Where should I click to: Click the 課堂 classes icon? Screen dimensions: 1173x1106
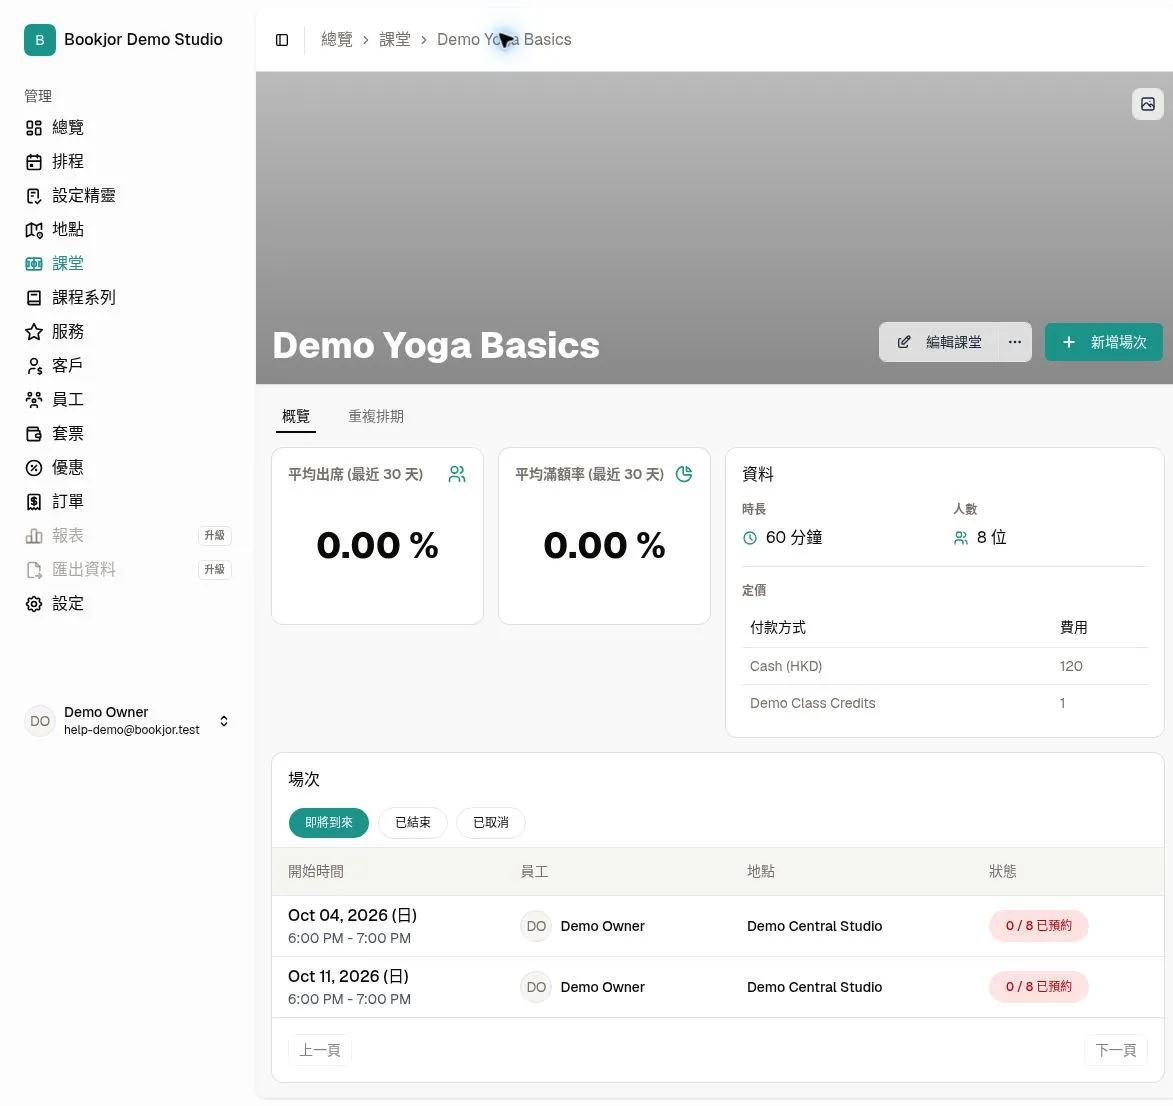(x=34, y=264)
